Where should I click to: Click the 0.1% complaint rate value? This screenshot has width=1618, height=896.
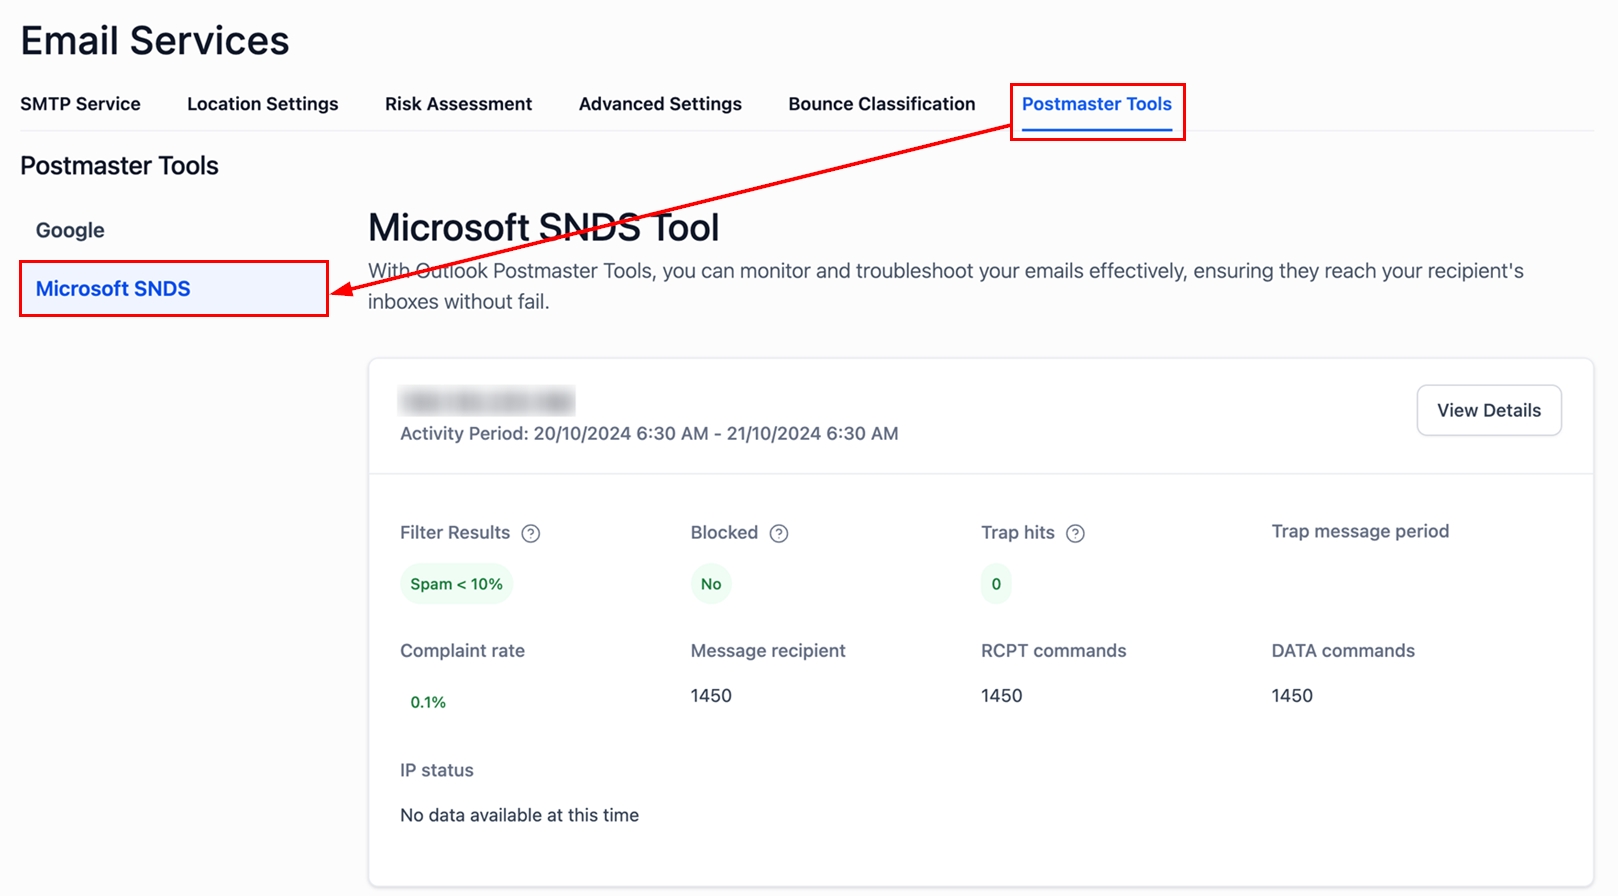(428, 702)
